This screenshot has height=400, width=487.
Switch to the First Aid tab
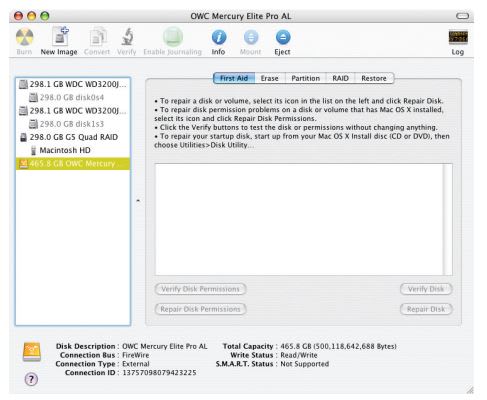coord(234,78)
